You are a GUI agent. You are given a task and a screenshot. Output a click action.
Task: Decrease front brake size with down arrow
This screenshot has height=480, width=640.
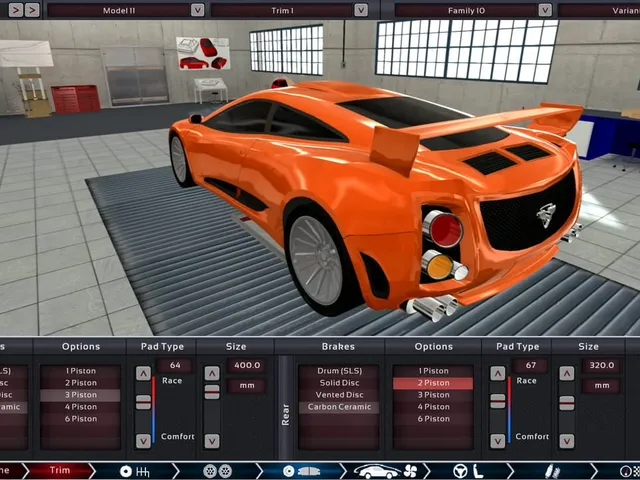point(212,441)
